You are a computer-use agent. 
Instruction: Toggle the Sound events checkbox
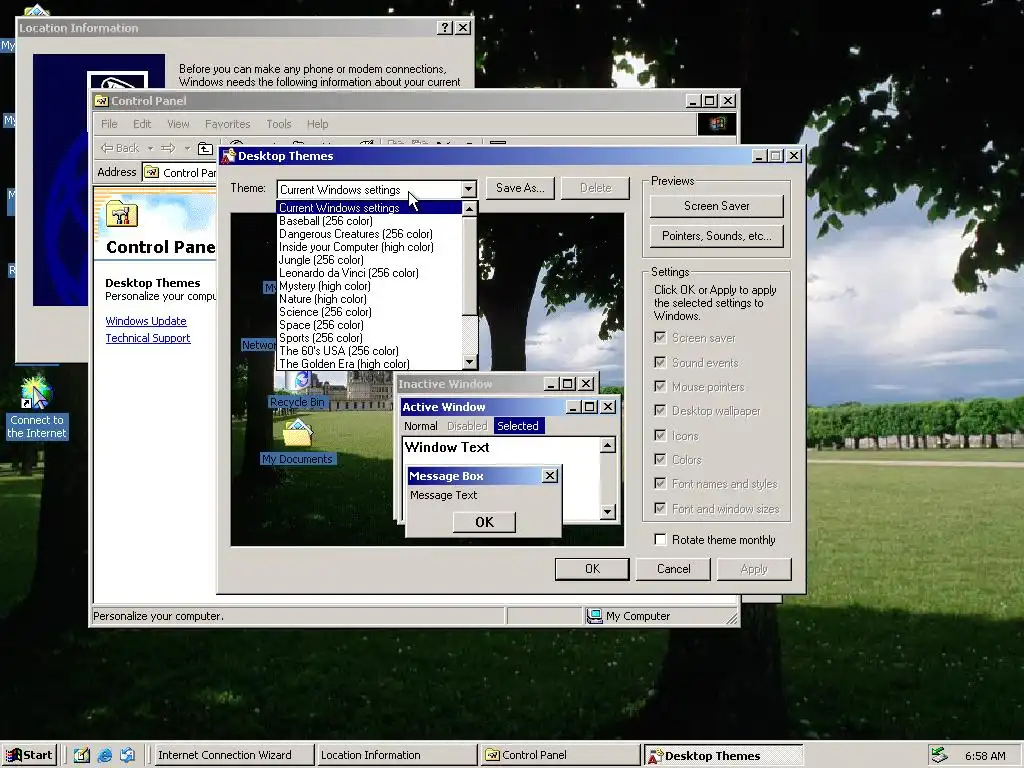[660, 362]
